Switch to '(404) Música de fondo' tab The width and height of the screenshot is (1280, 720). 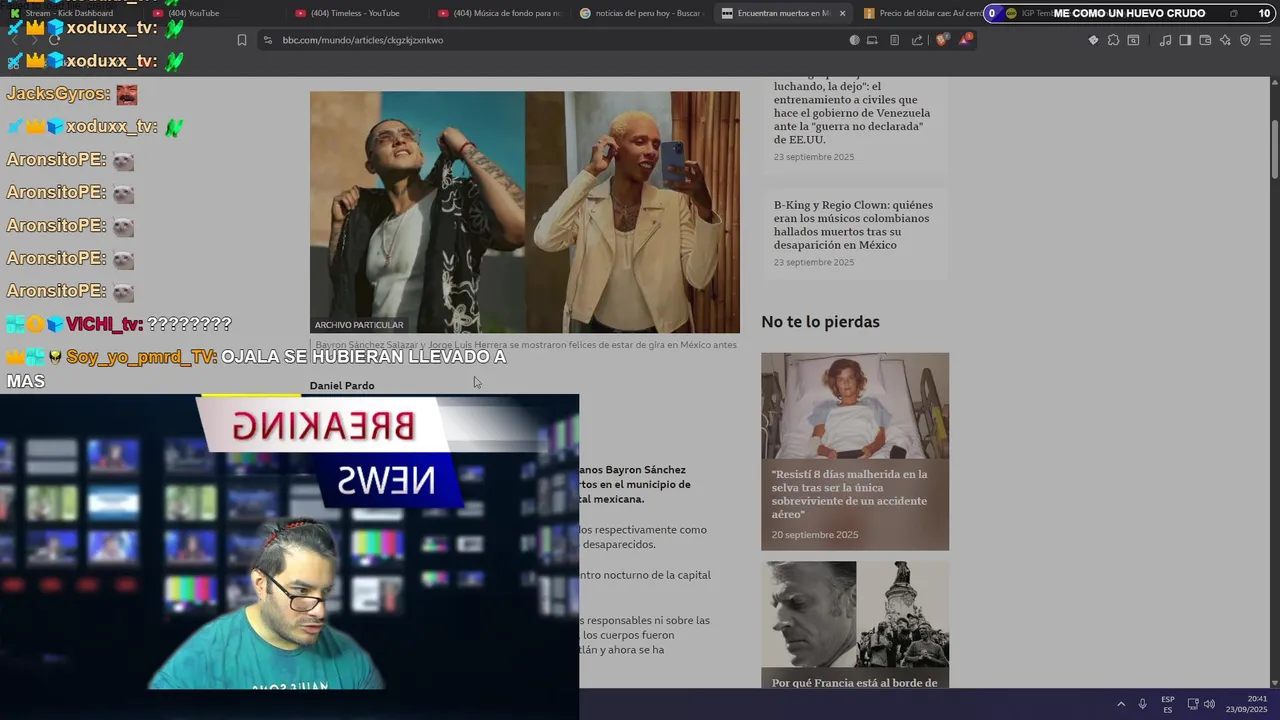[x=500, y=13]
